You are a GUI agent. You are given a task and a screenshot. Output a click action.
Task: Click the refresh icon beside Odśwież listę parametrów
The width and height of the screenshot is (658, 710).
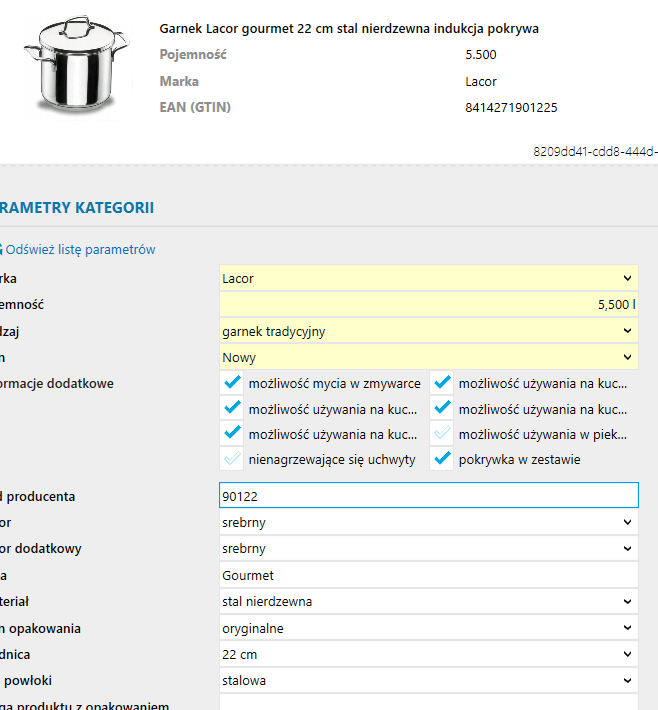tap(2, 250)
